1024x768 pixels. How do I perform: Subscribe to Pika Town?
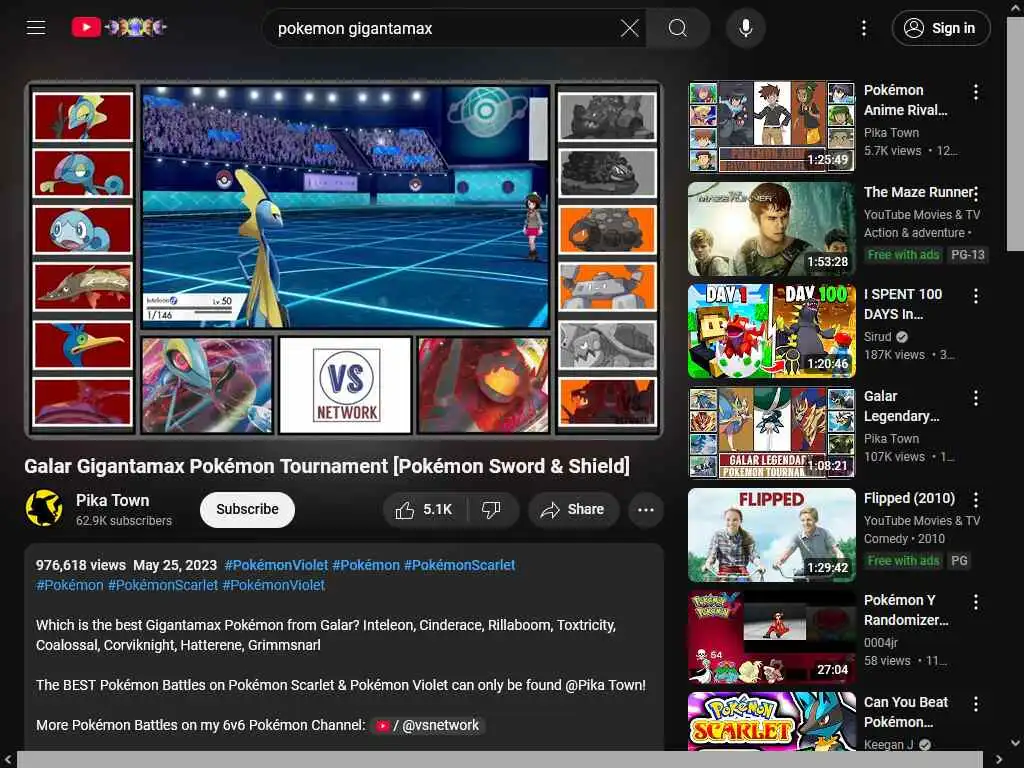pyautogui.click(x=248, y=509)
